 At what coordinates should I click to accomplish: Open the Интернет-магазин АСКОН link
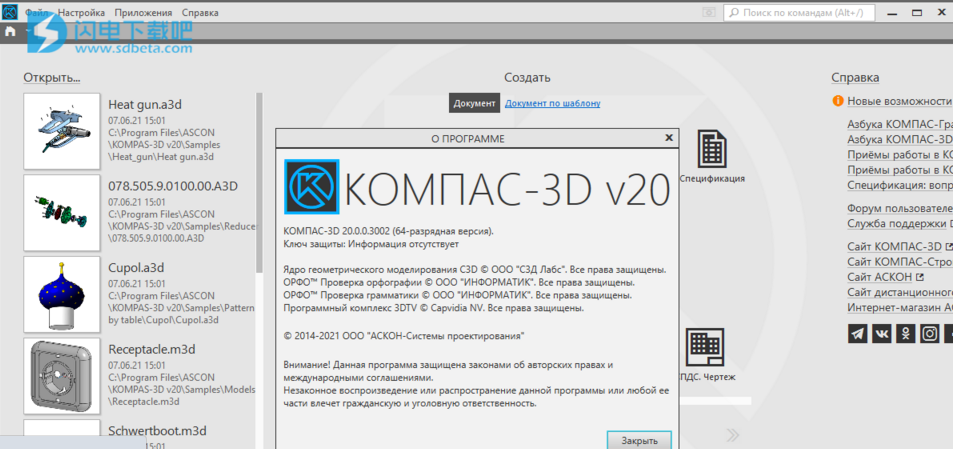tap(900, 307)
